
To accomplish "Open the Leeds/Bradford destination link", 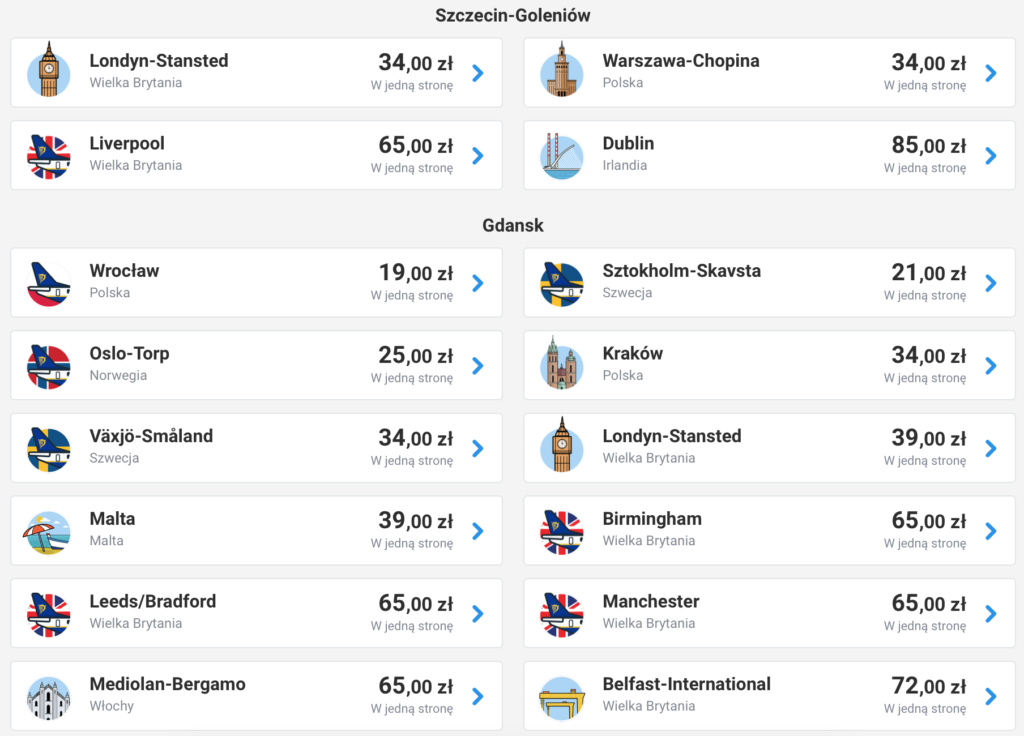I will point(153,601).
